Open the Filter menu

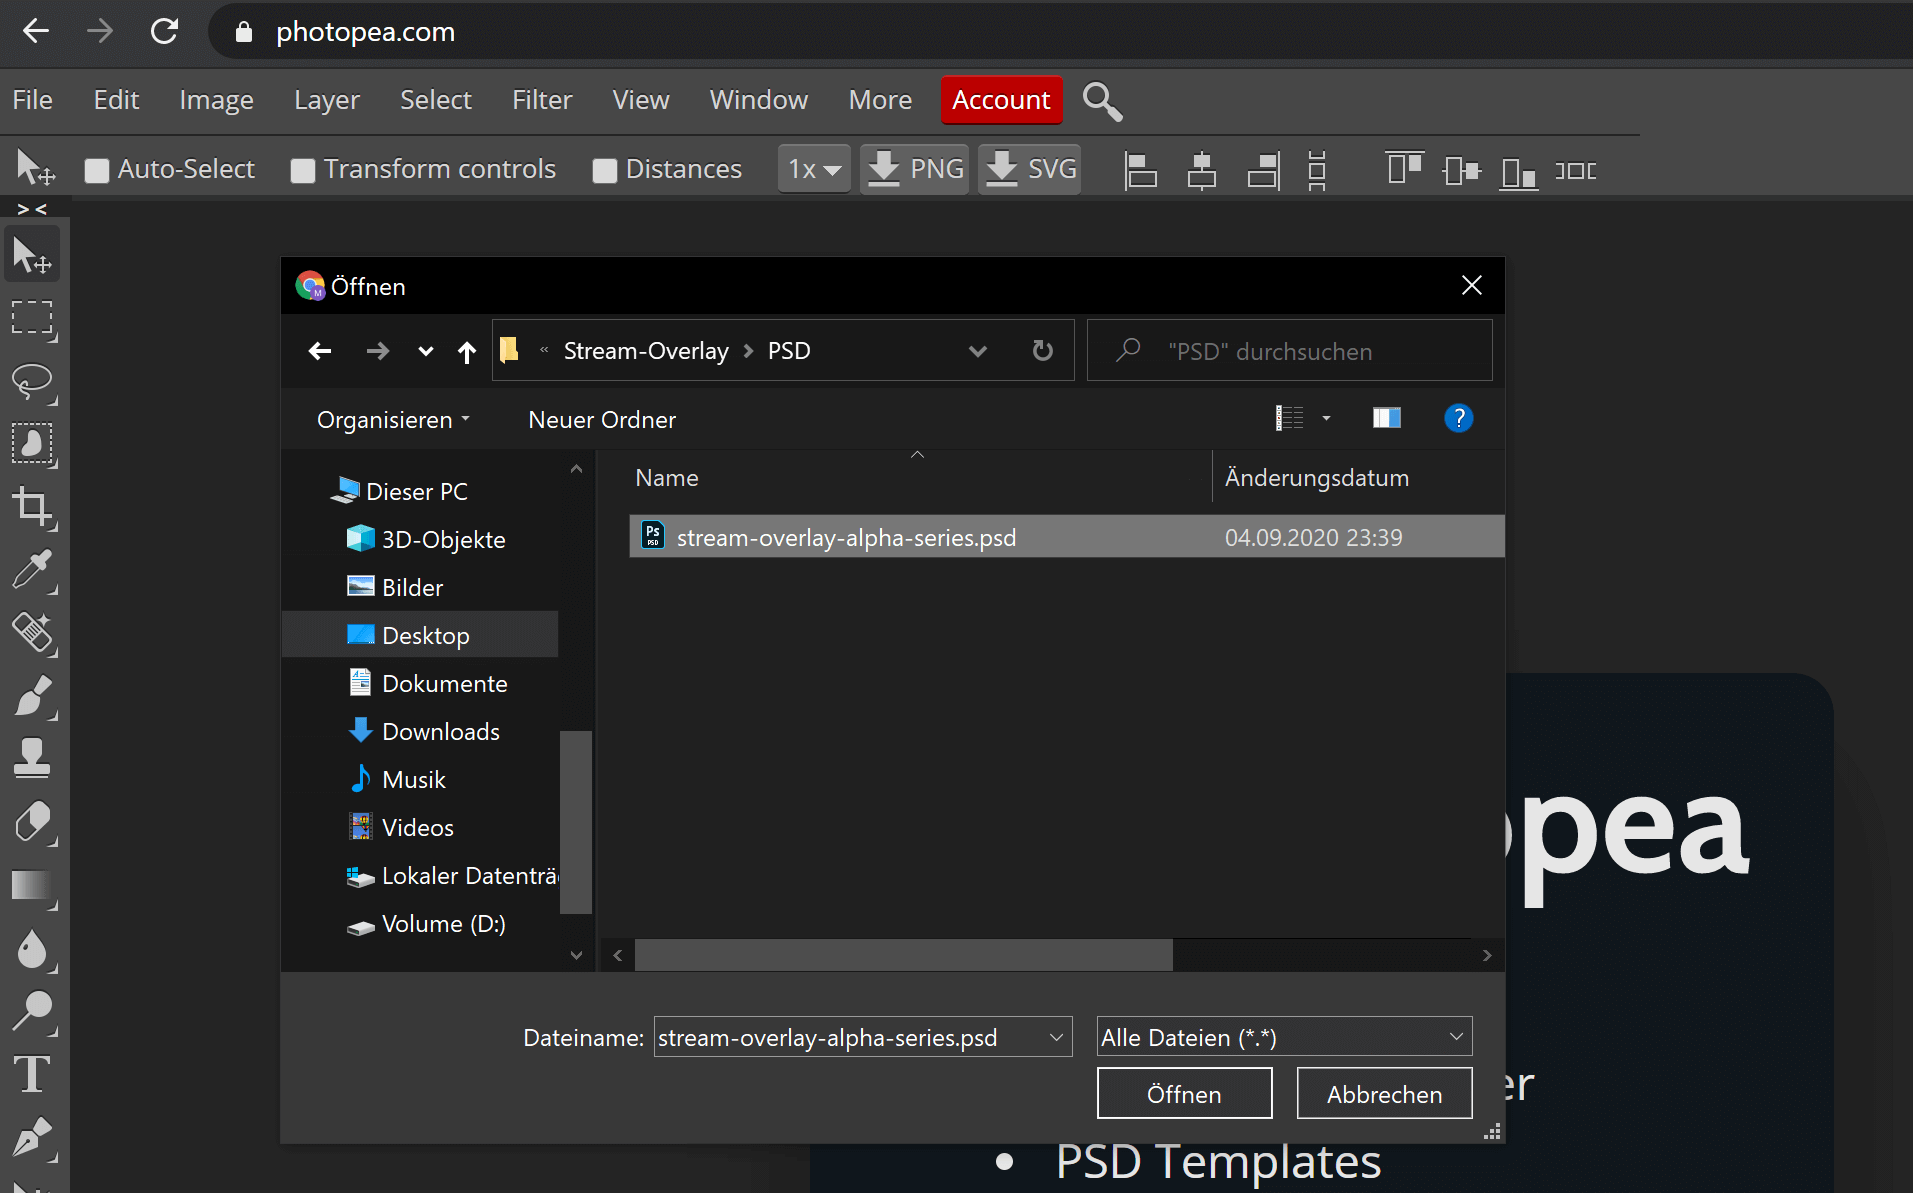541,100
